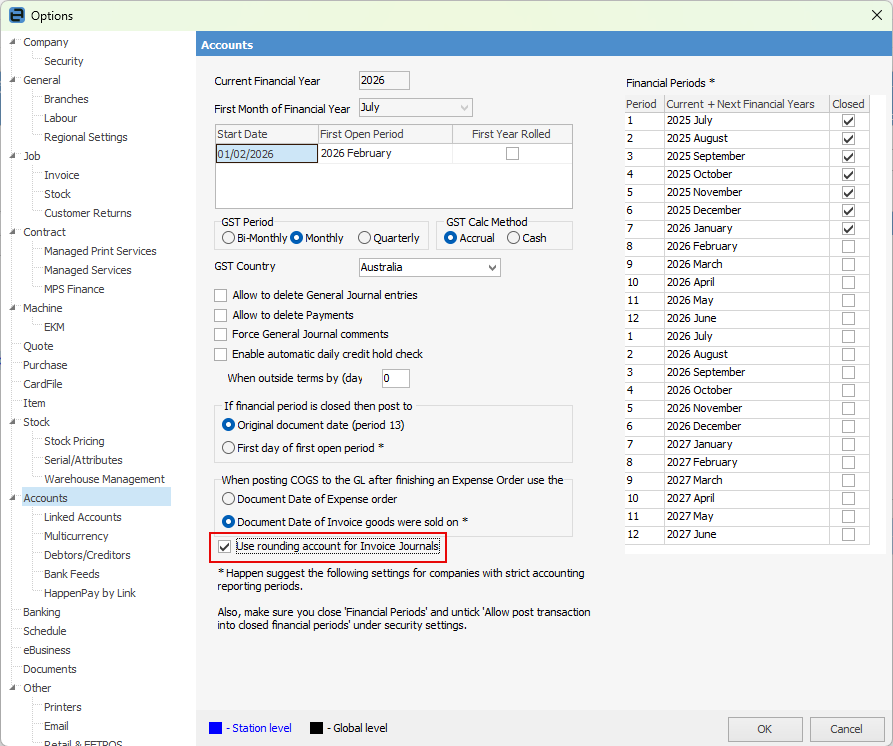Click the blue Station level color box
893x746 pixels.
[215, 728]
